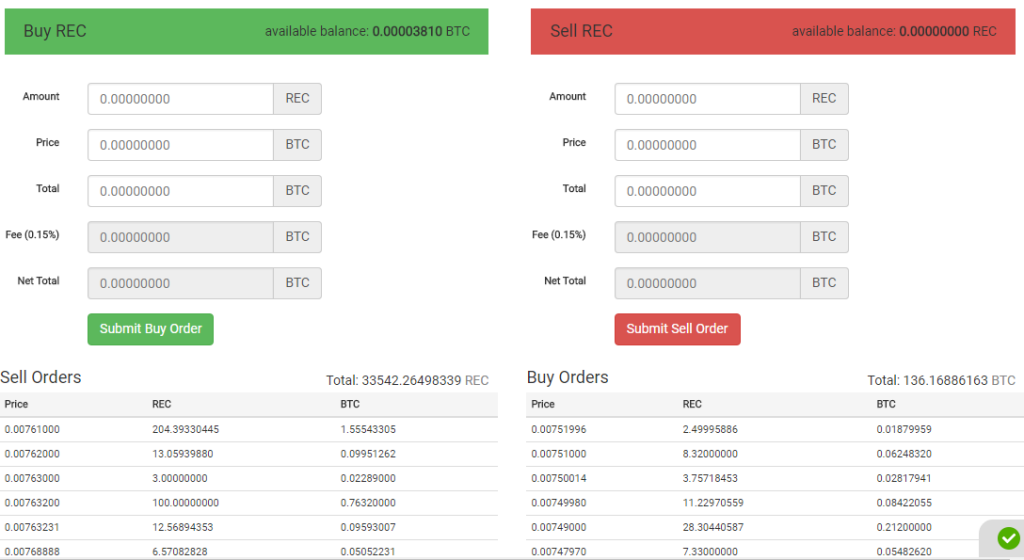The height and width of the screenshot is (560, 1024).
Task: Select sell order priced at 0.00761000
Action: (x=32, y=429)
